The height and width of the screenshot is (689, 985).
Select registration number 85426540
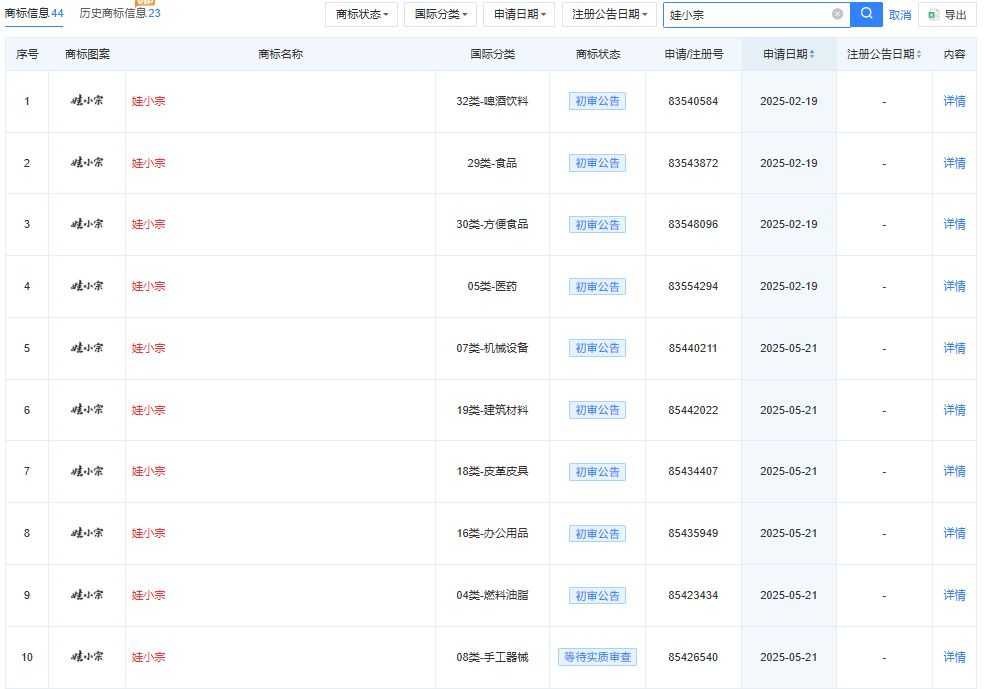click(693, 657)
